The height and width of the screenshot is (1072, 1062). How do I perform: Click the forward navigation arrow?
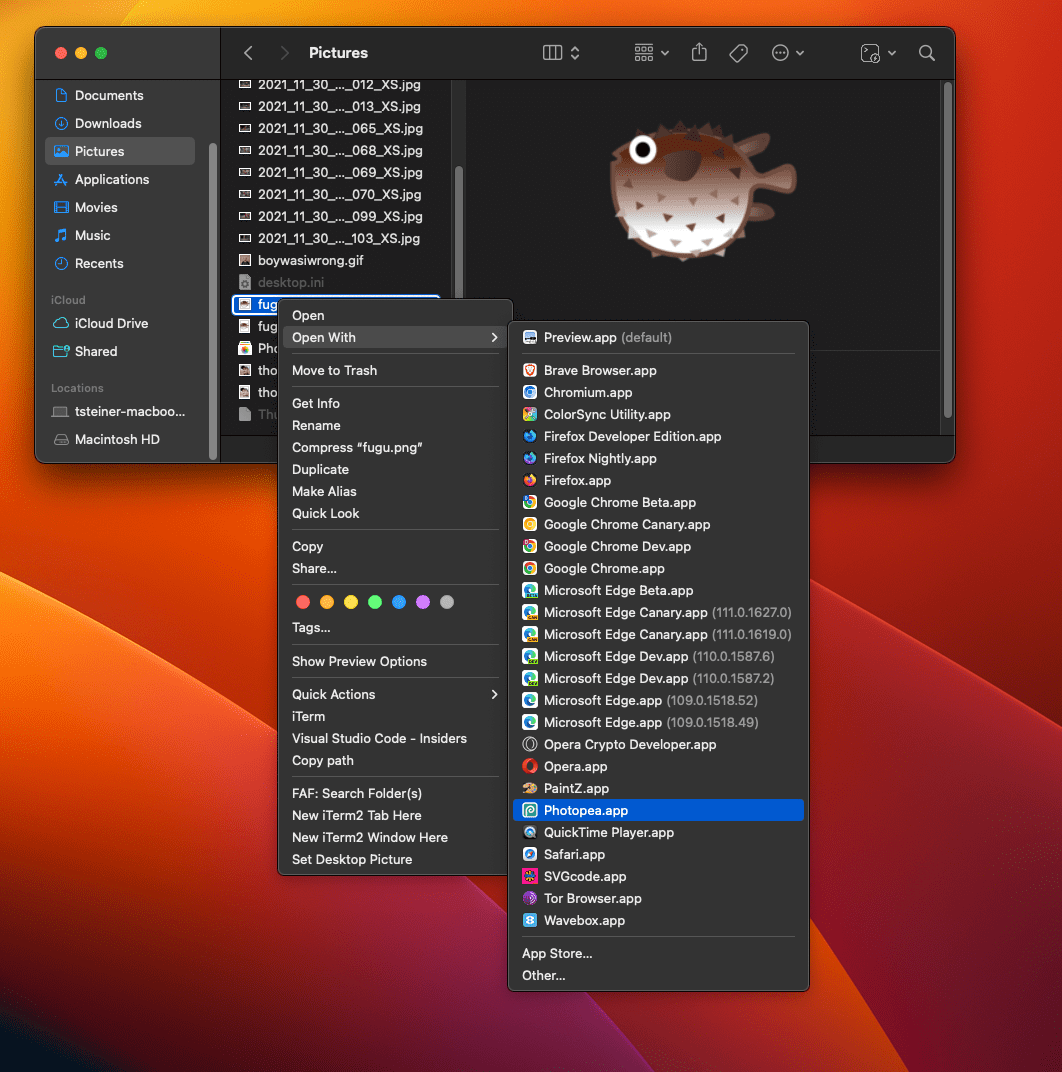(285, 53)
